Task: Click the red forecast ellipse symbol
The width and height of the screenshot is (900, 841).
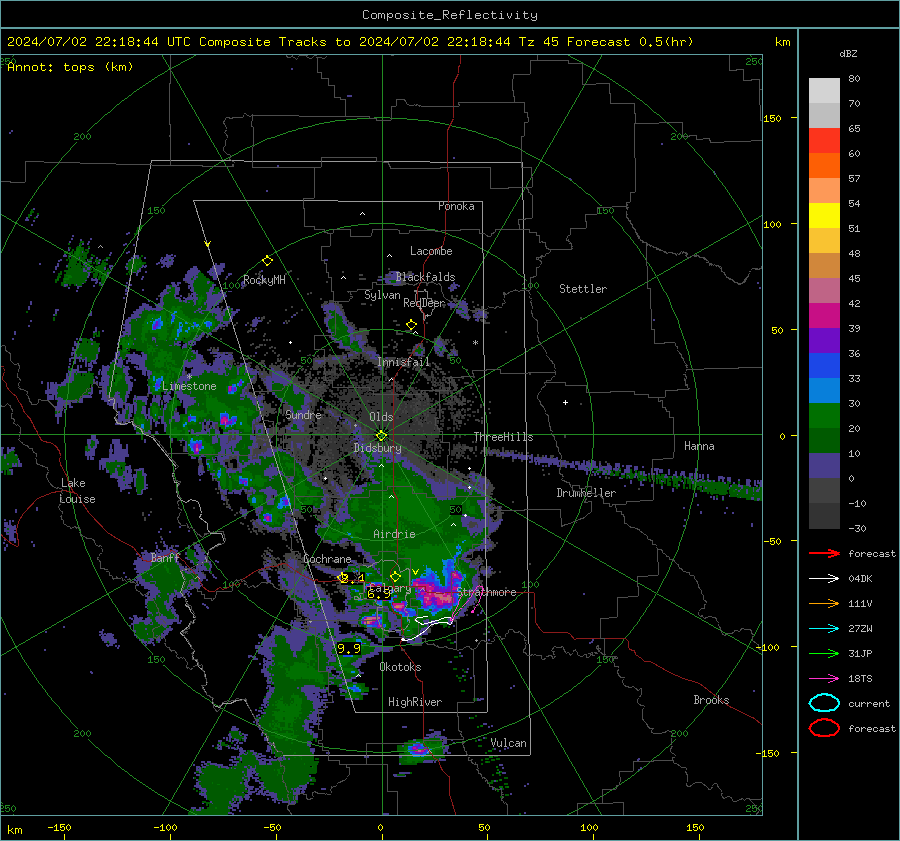Action: (824, 728)
